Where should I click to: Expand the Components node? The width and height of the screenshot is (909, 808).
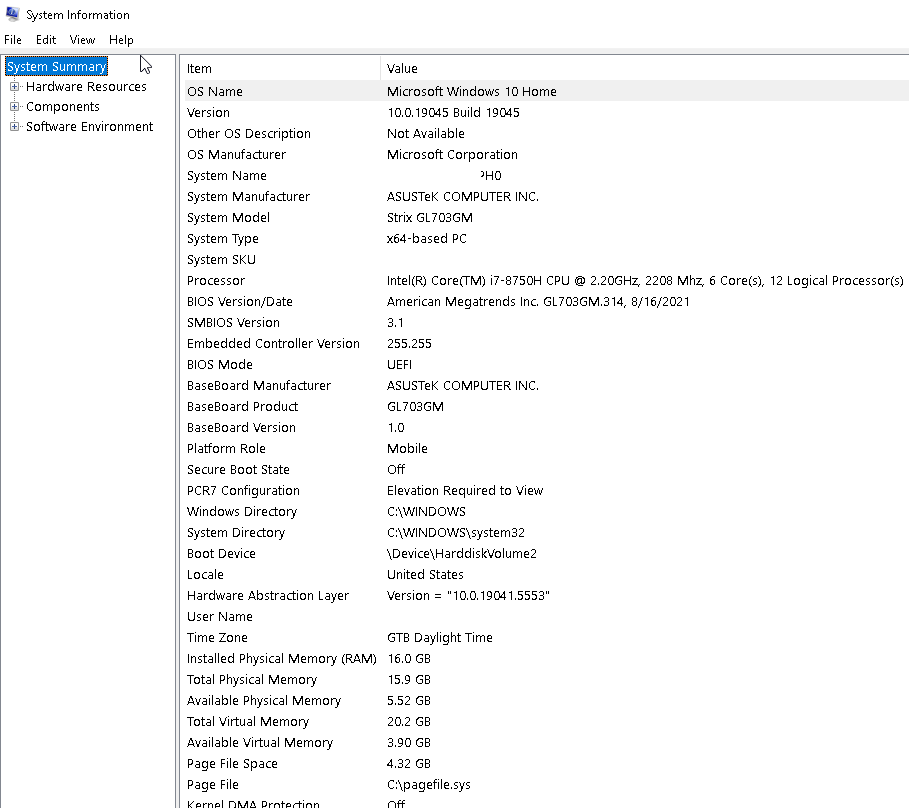(14, 107)
